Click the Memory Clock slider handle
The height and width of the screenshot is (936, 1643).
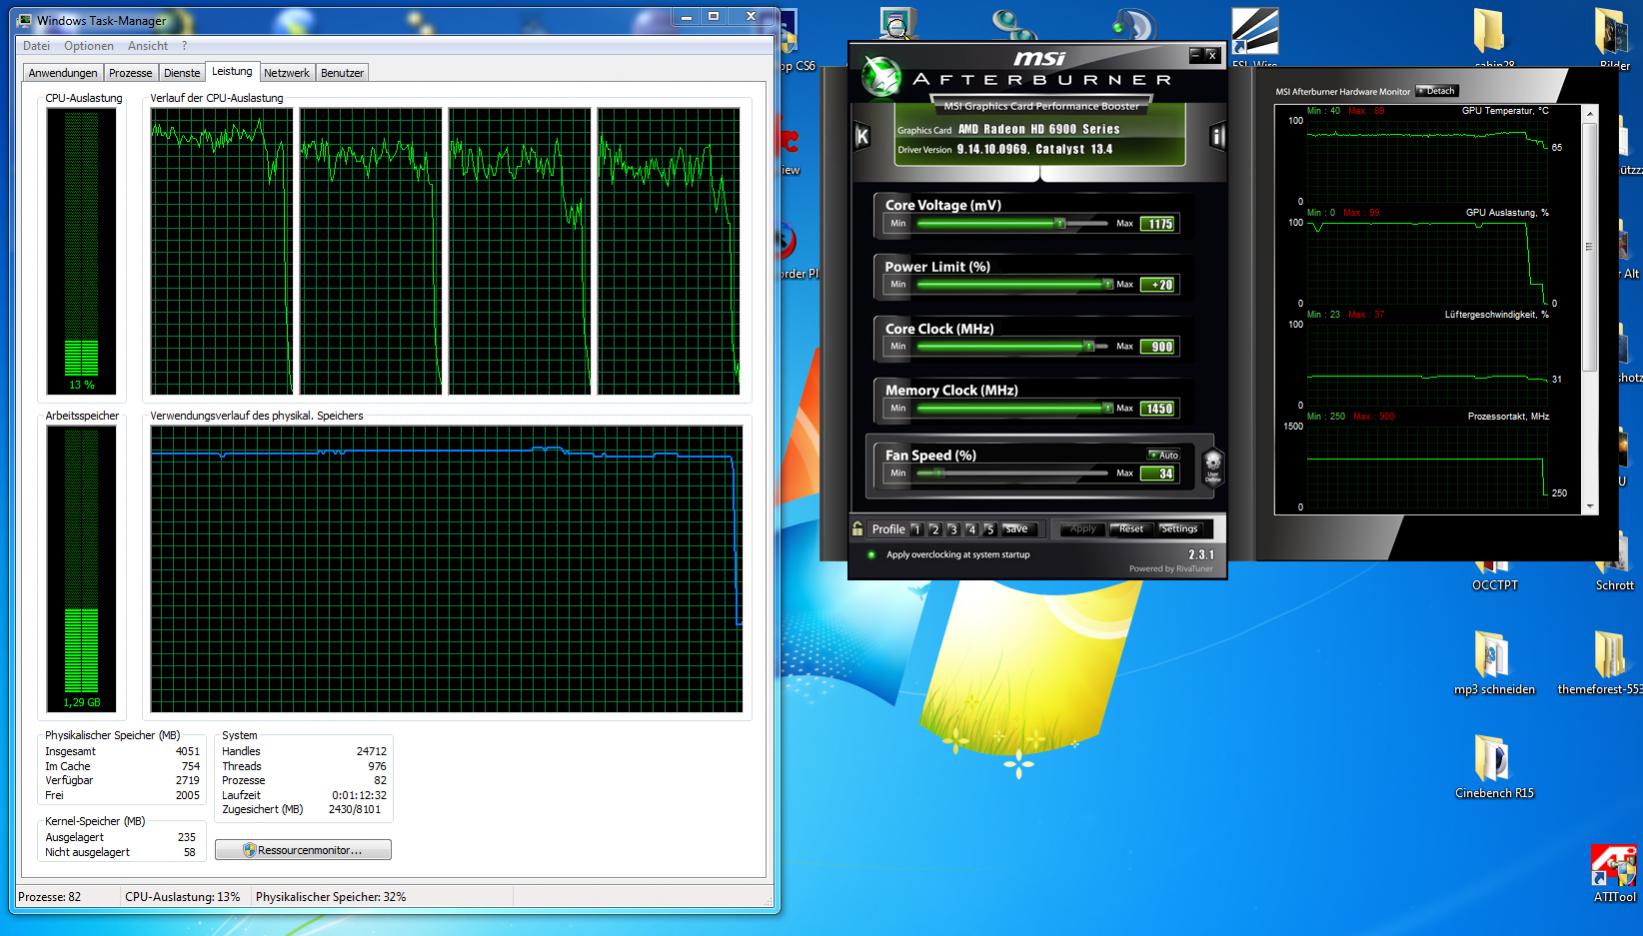(x=1107, y=408)
